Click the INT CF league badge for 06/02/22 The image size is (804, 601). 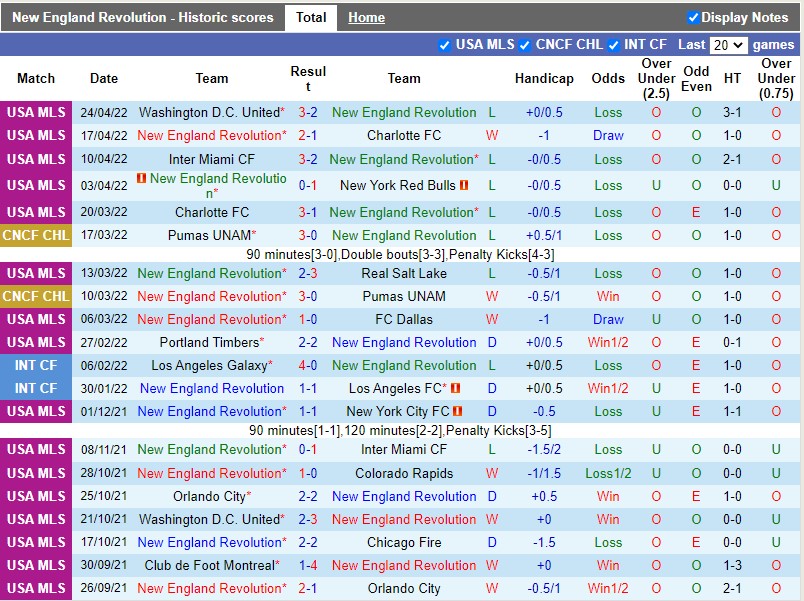tap(36, 365)
